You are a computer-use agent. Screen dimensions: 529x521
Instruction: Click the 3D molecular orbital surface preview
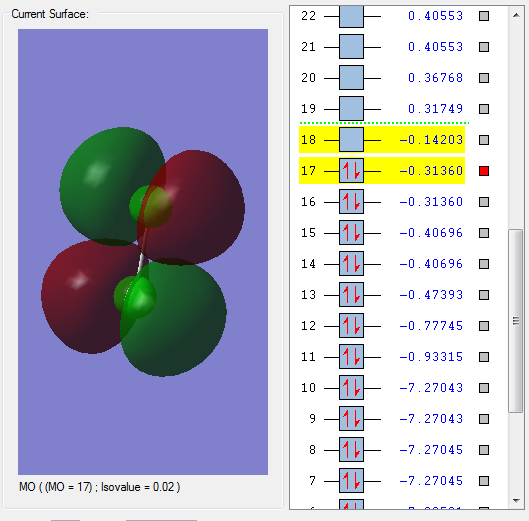(143, 252)
